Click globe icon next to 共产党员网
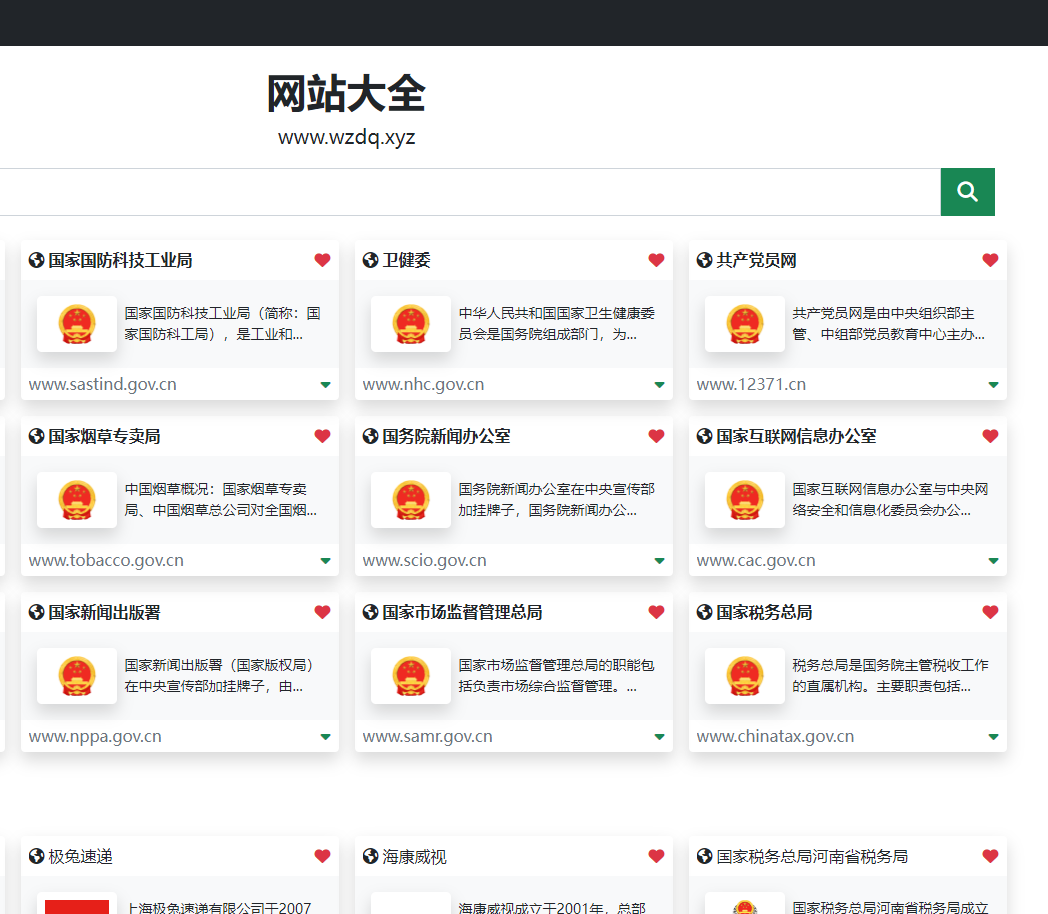Screen dimensions: 1048x914 click(704, 260)
